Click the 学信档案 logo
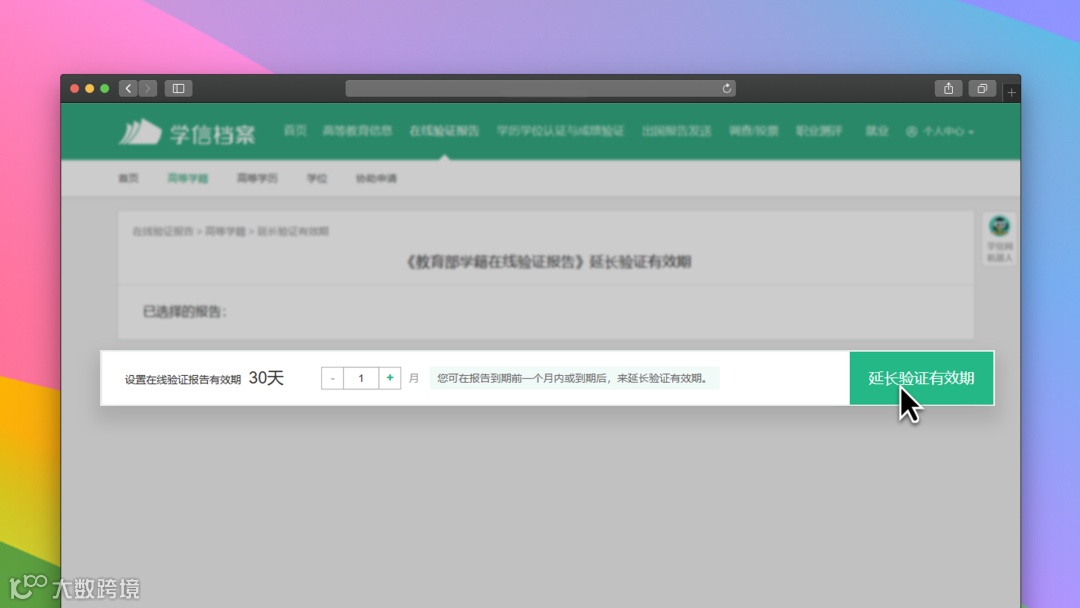The width and height of the screenshot is (1080, 608). pyautogui.click(x=187, y=132)
